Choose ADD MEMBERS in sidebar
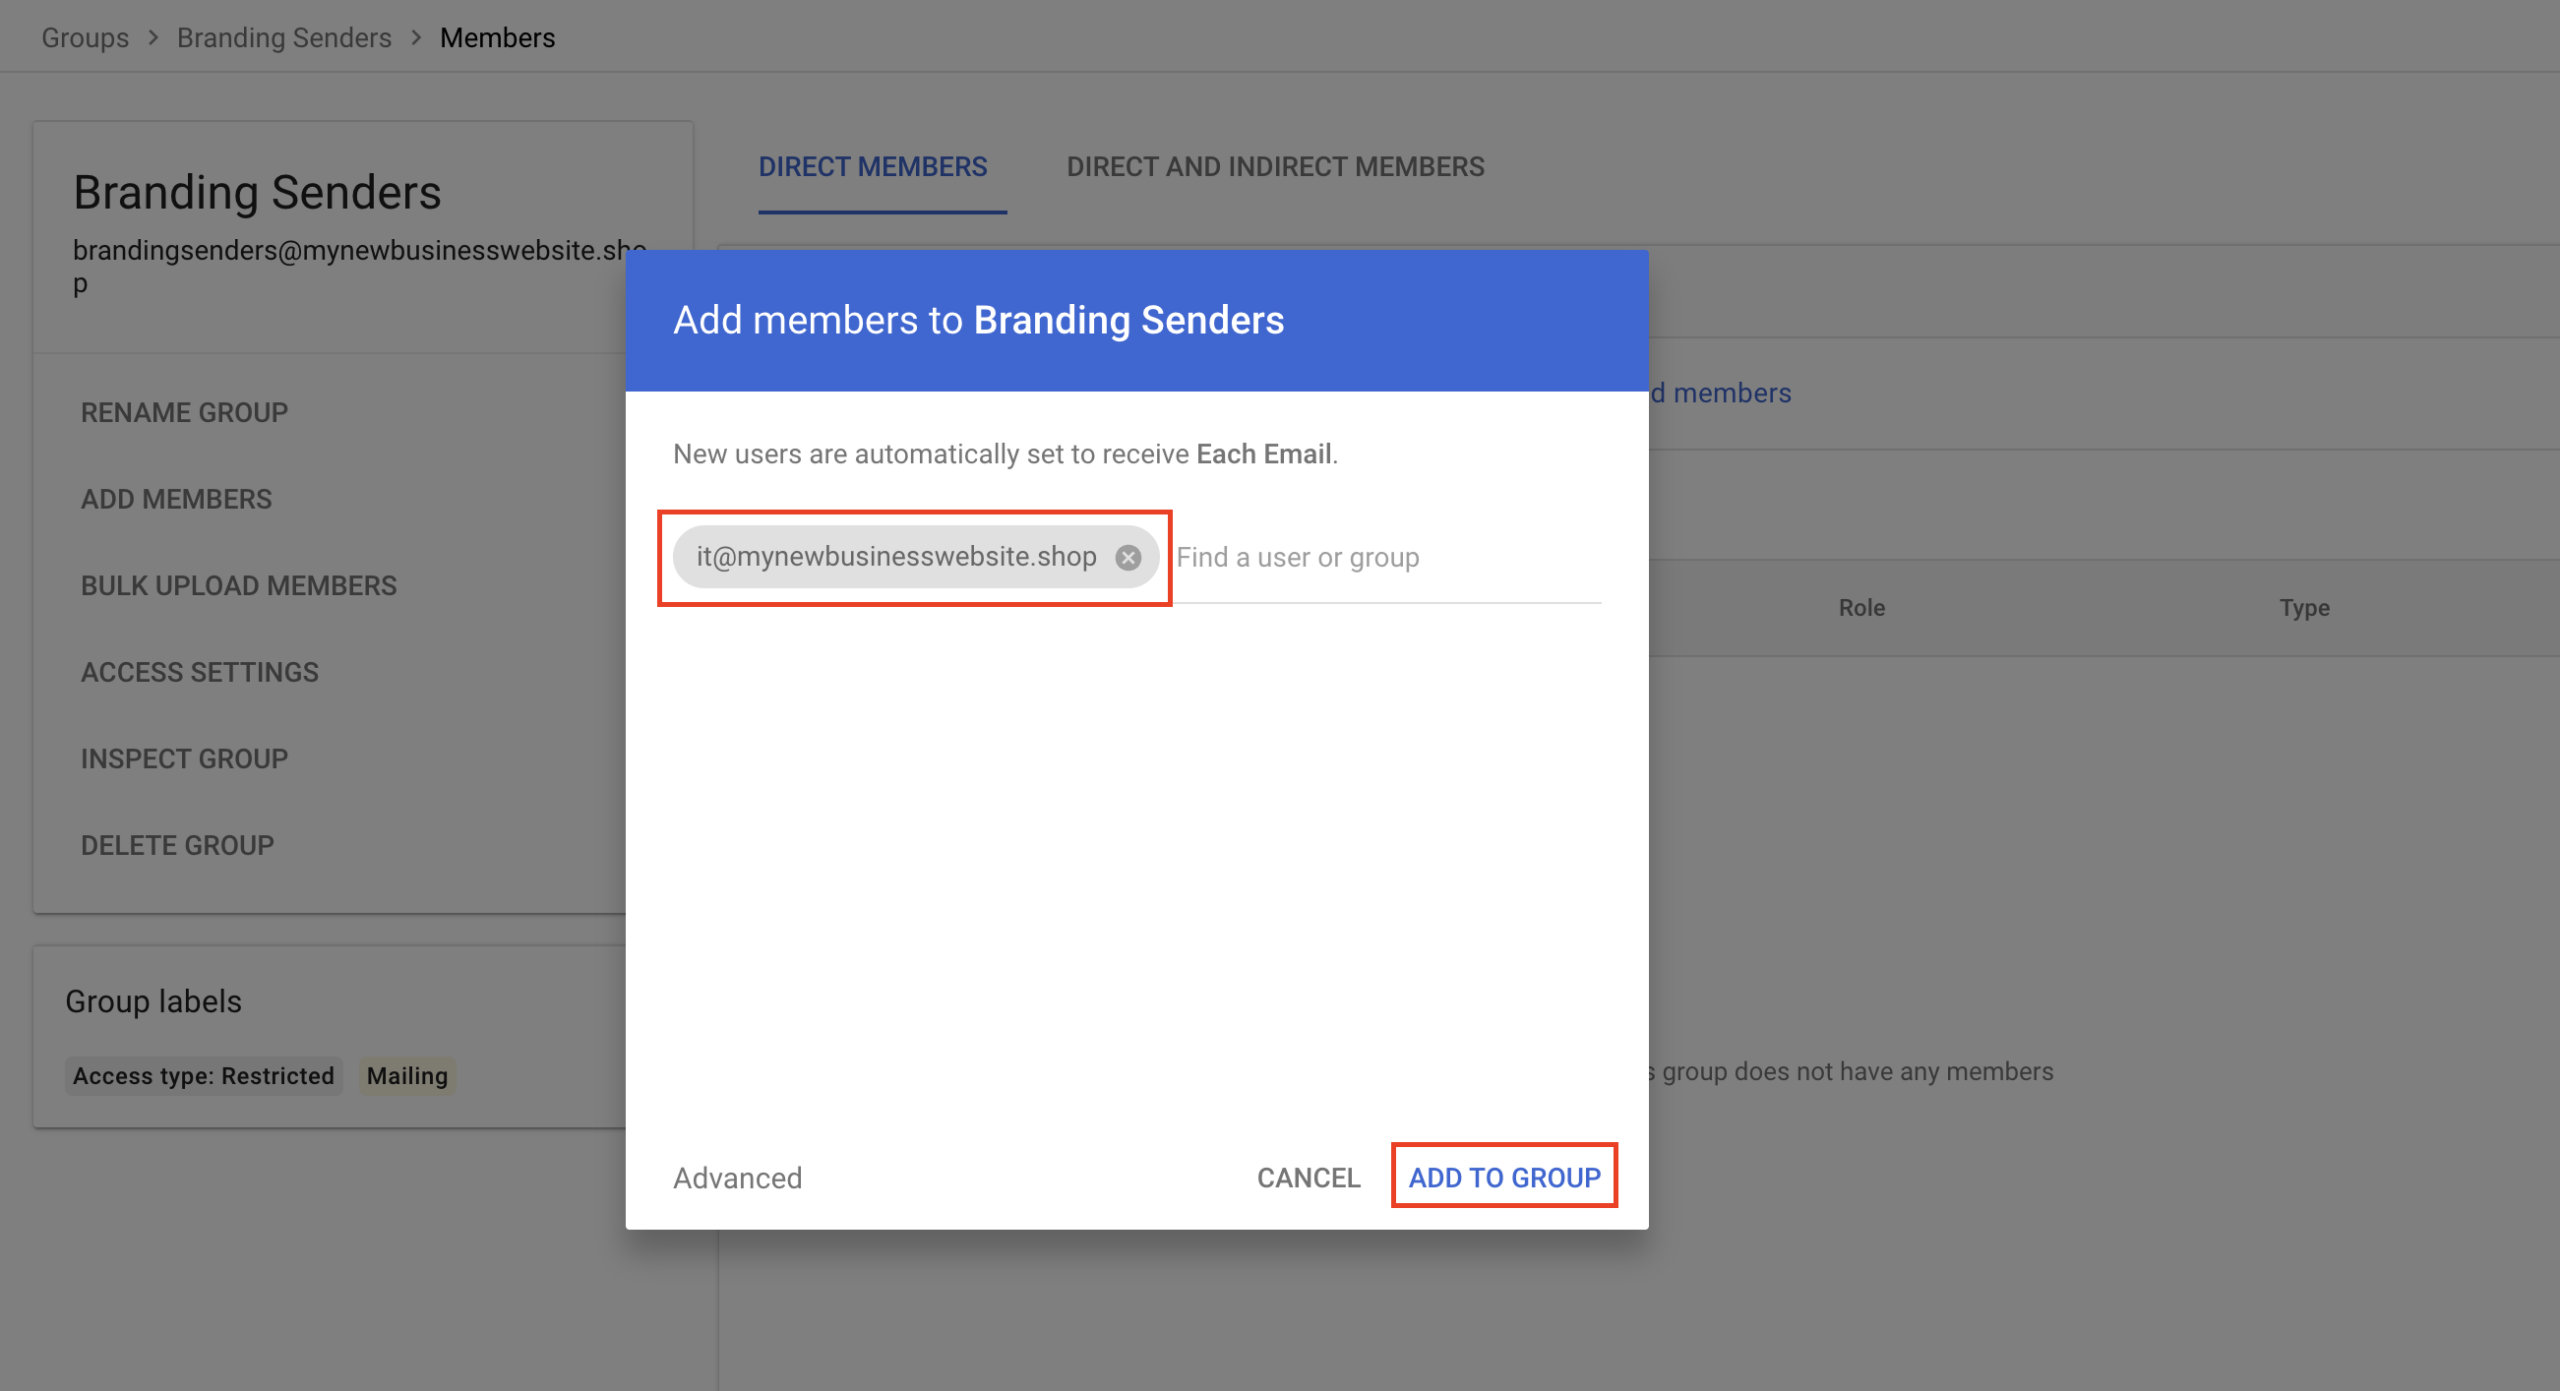The width and height of the screenshot is (2560, 1391). click(176, 499)
